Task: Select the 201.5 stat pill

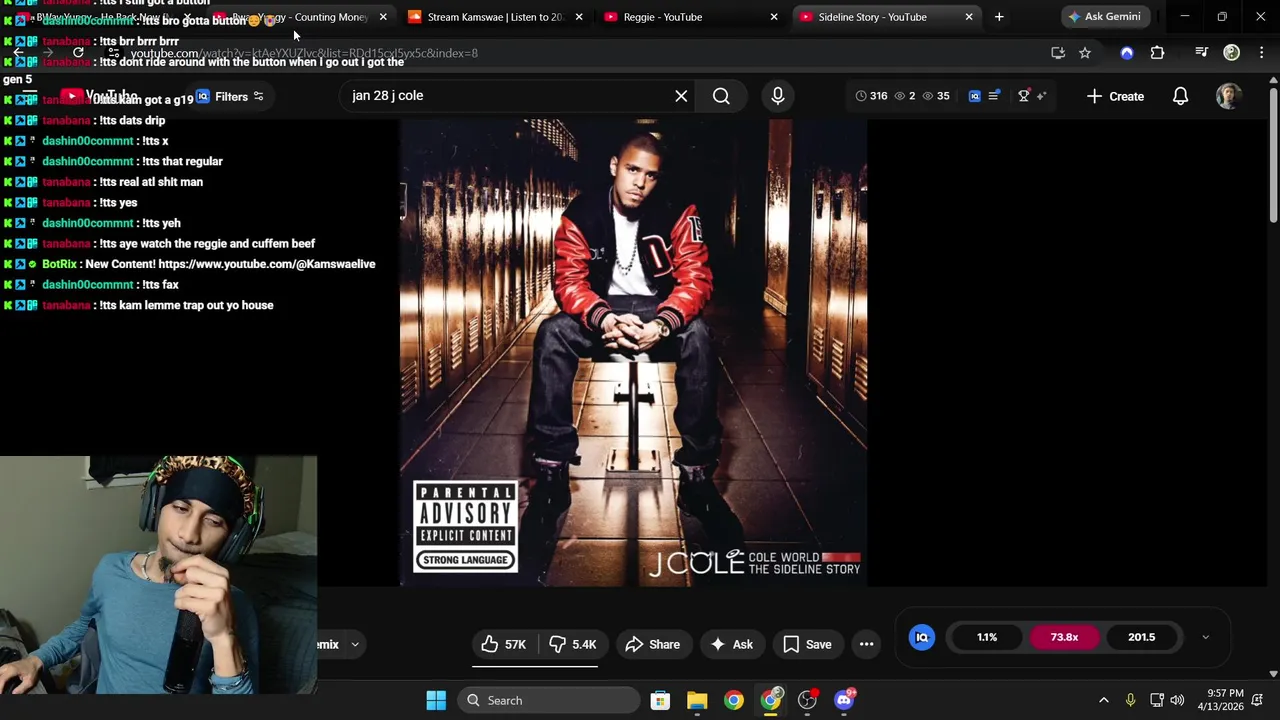Action: 1141,637
